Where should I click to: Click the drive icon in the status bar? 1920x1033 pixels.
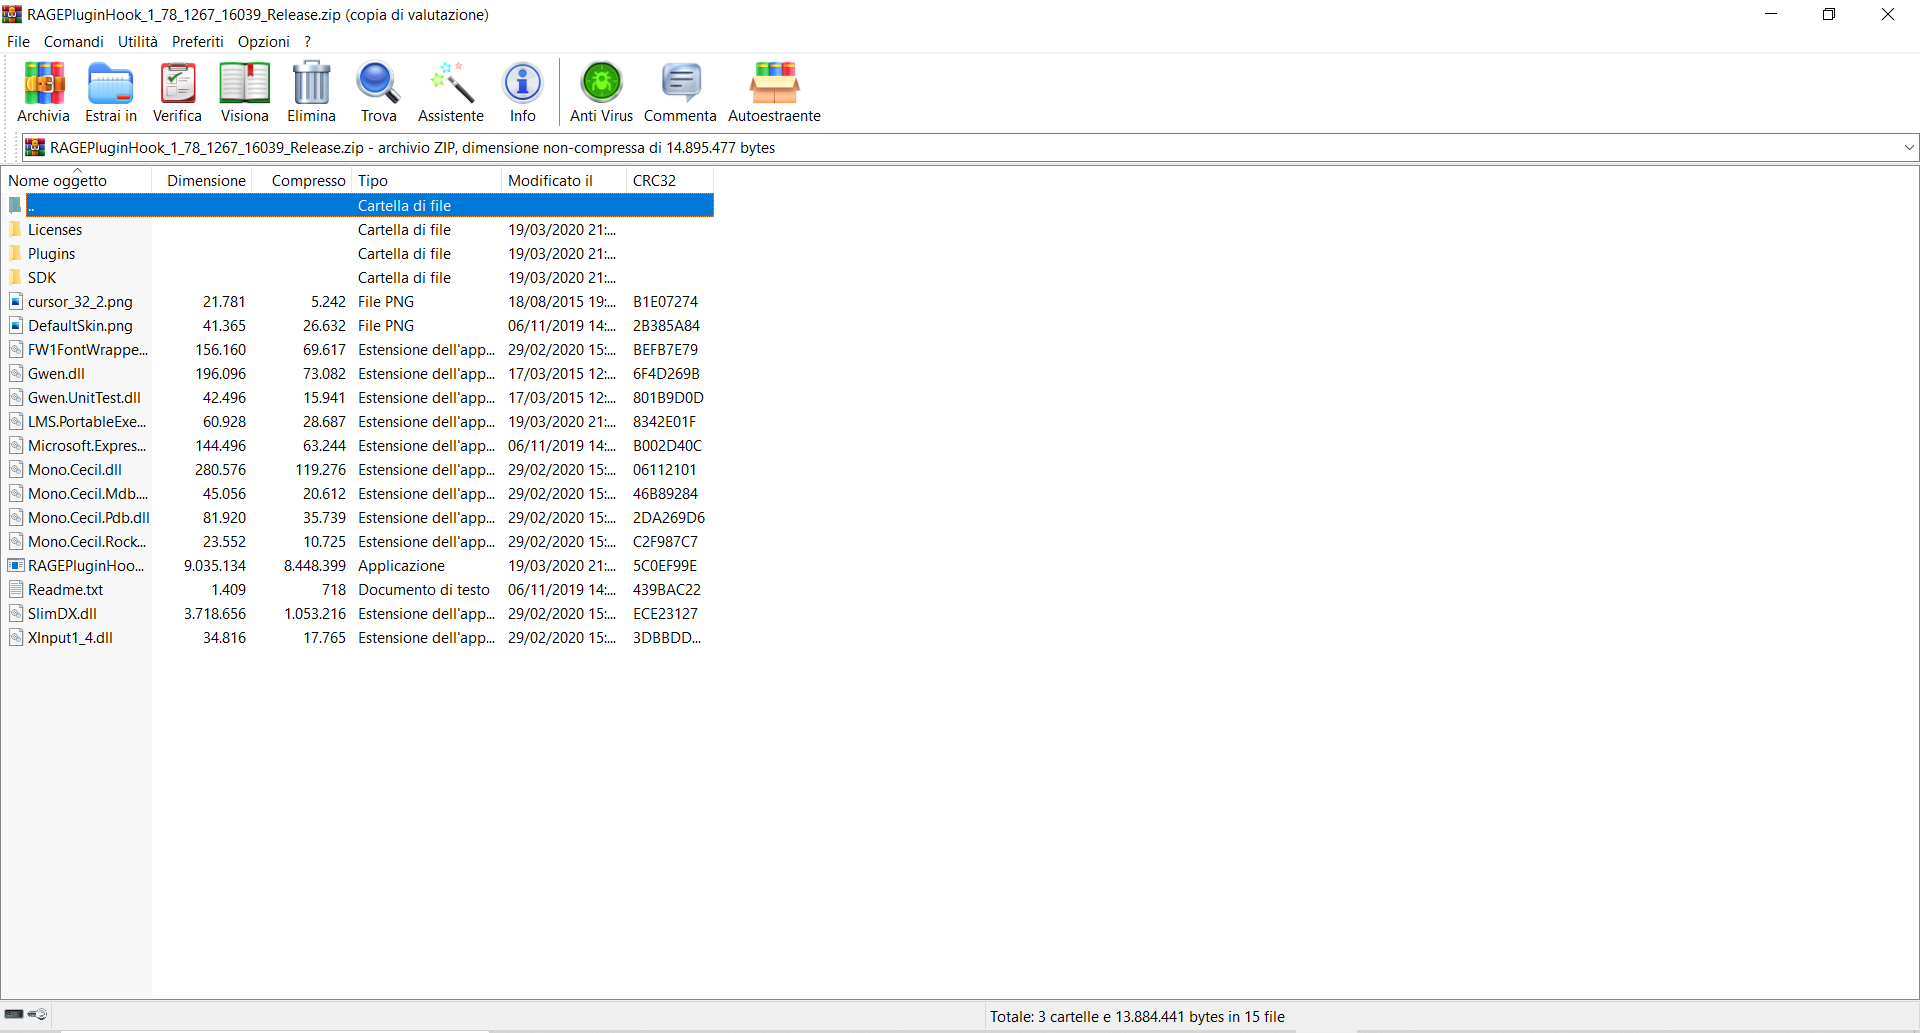coord(14,1014)
